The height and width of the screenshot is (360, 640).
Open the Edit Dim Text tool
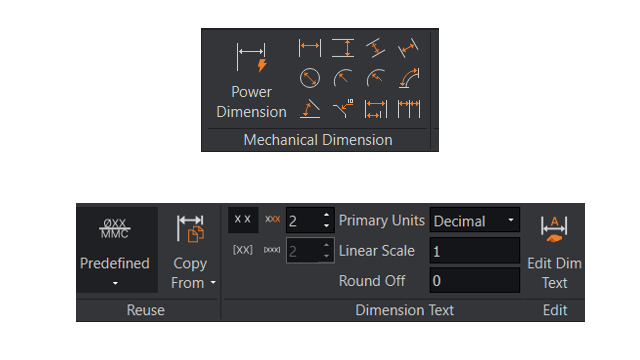[554, 252]
